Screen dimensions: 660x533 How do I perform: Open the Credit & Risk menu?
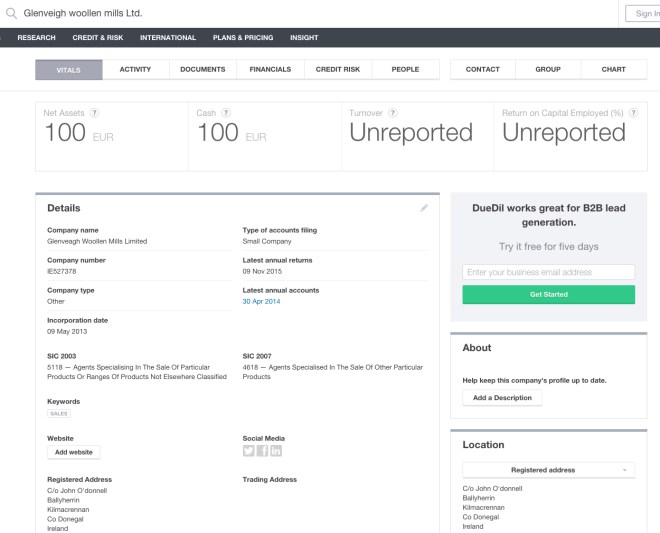coord(97,38)
